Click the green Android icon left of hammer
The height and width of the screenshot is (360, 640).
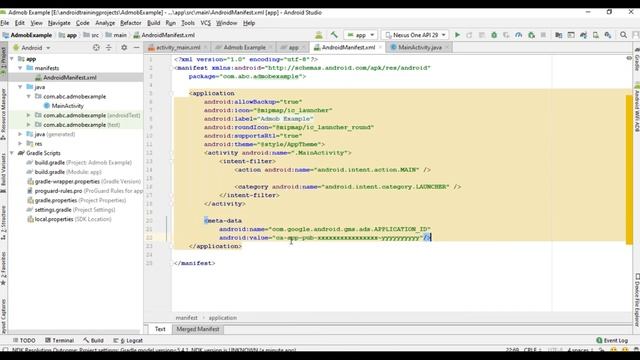click(x=319, y=35)
